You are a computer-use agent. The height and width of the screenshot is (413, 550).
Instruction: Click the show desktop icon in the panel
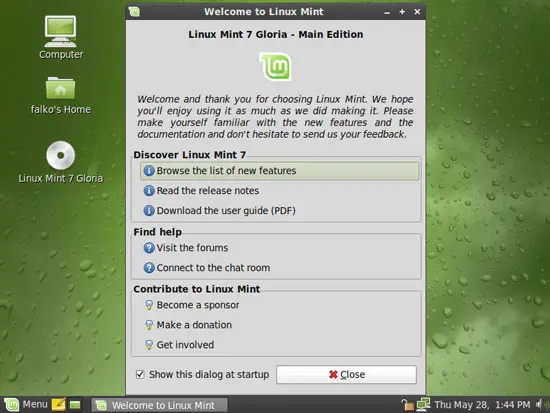[x=75, y=405]
